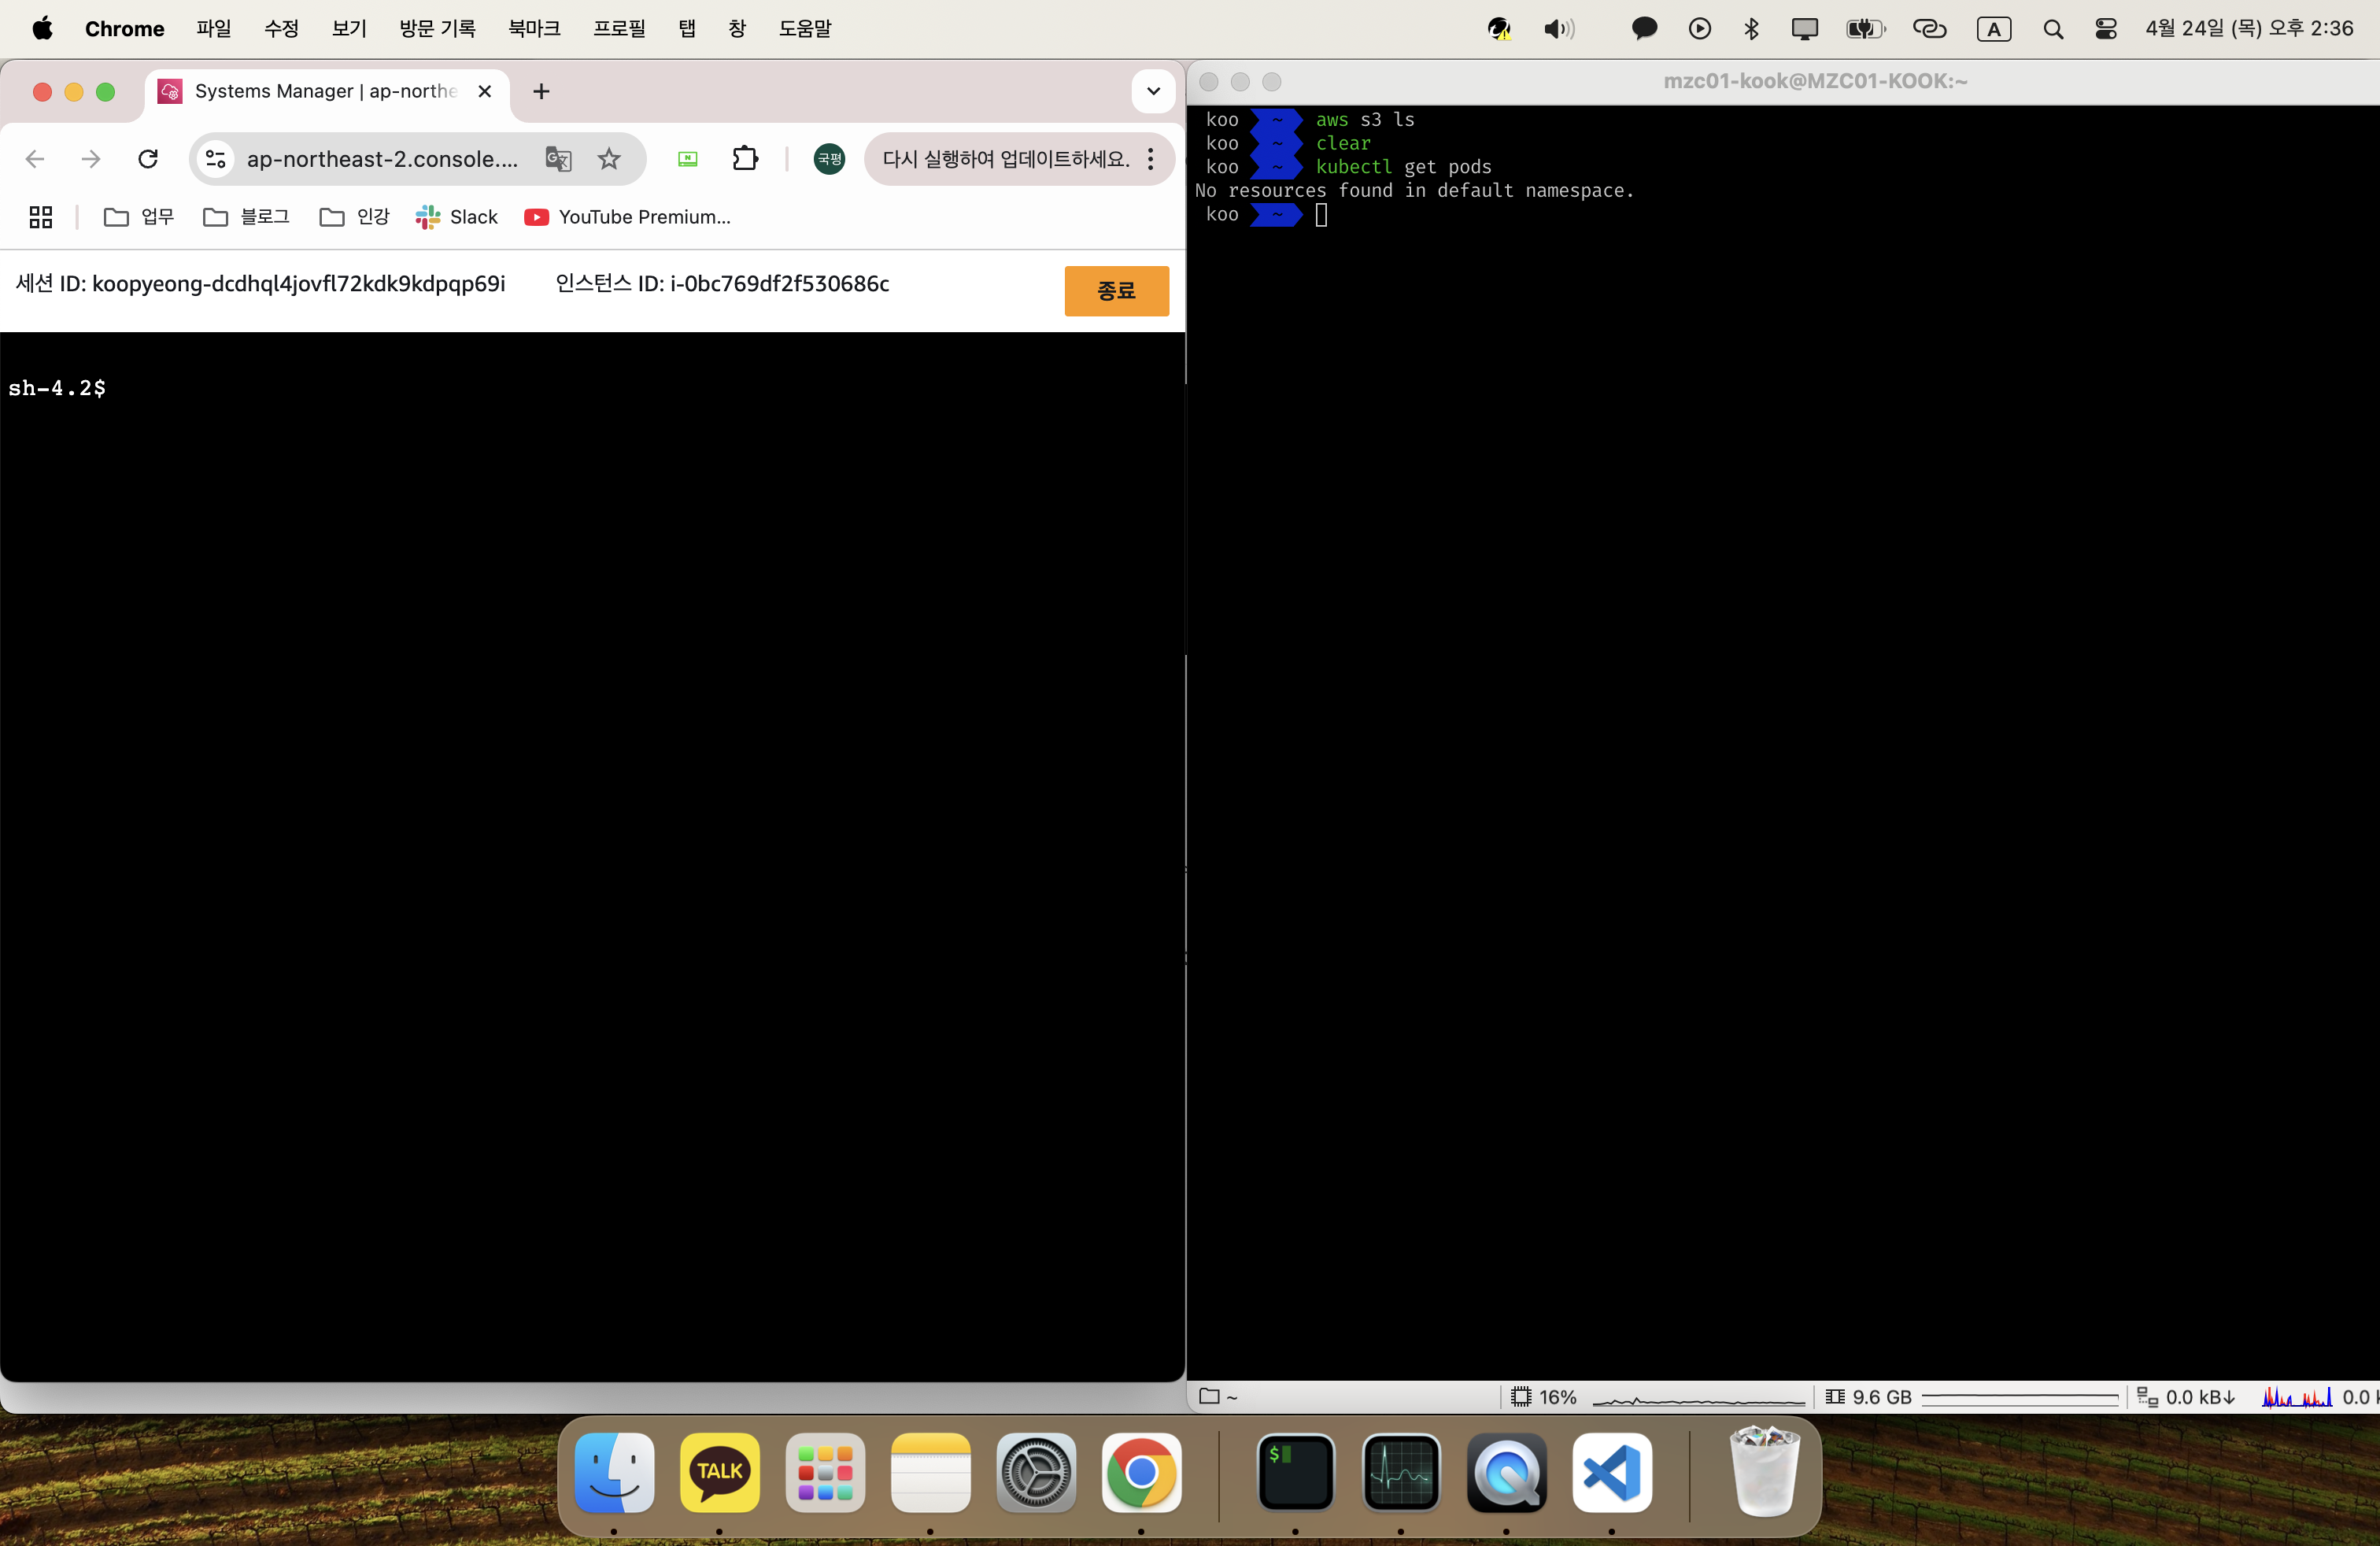Click the site information icon in address bar
2380x1546 pixels.
[x=215, y=159]
